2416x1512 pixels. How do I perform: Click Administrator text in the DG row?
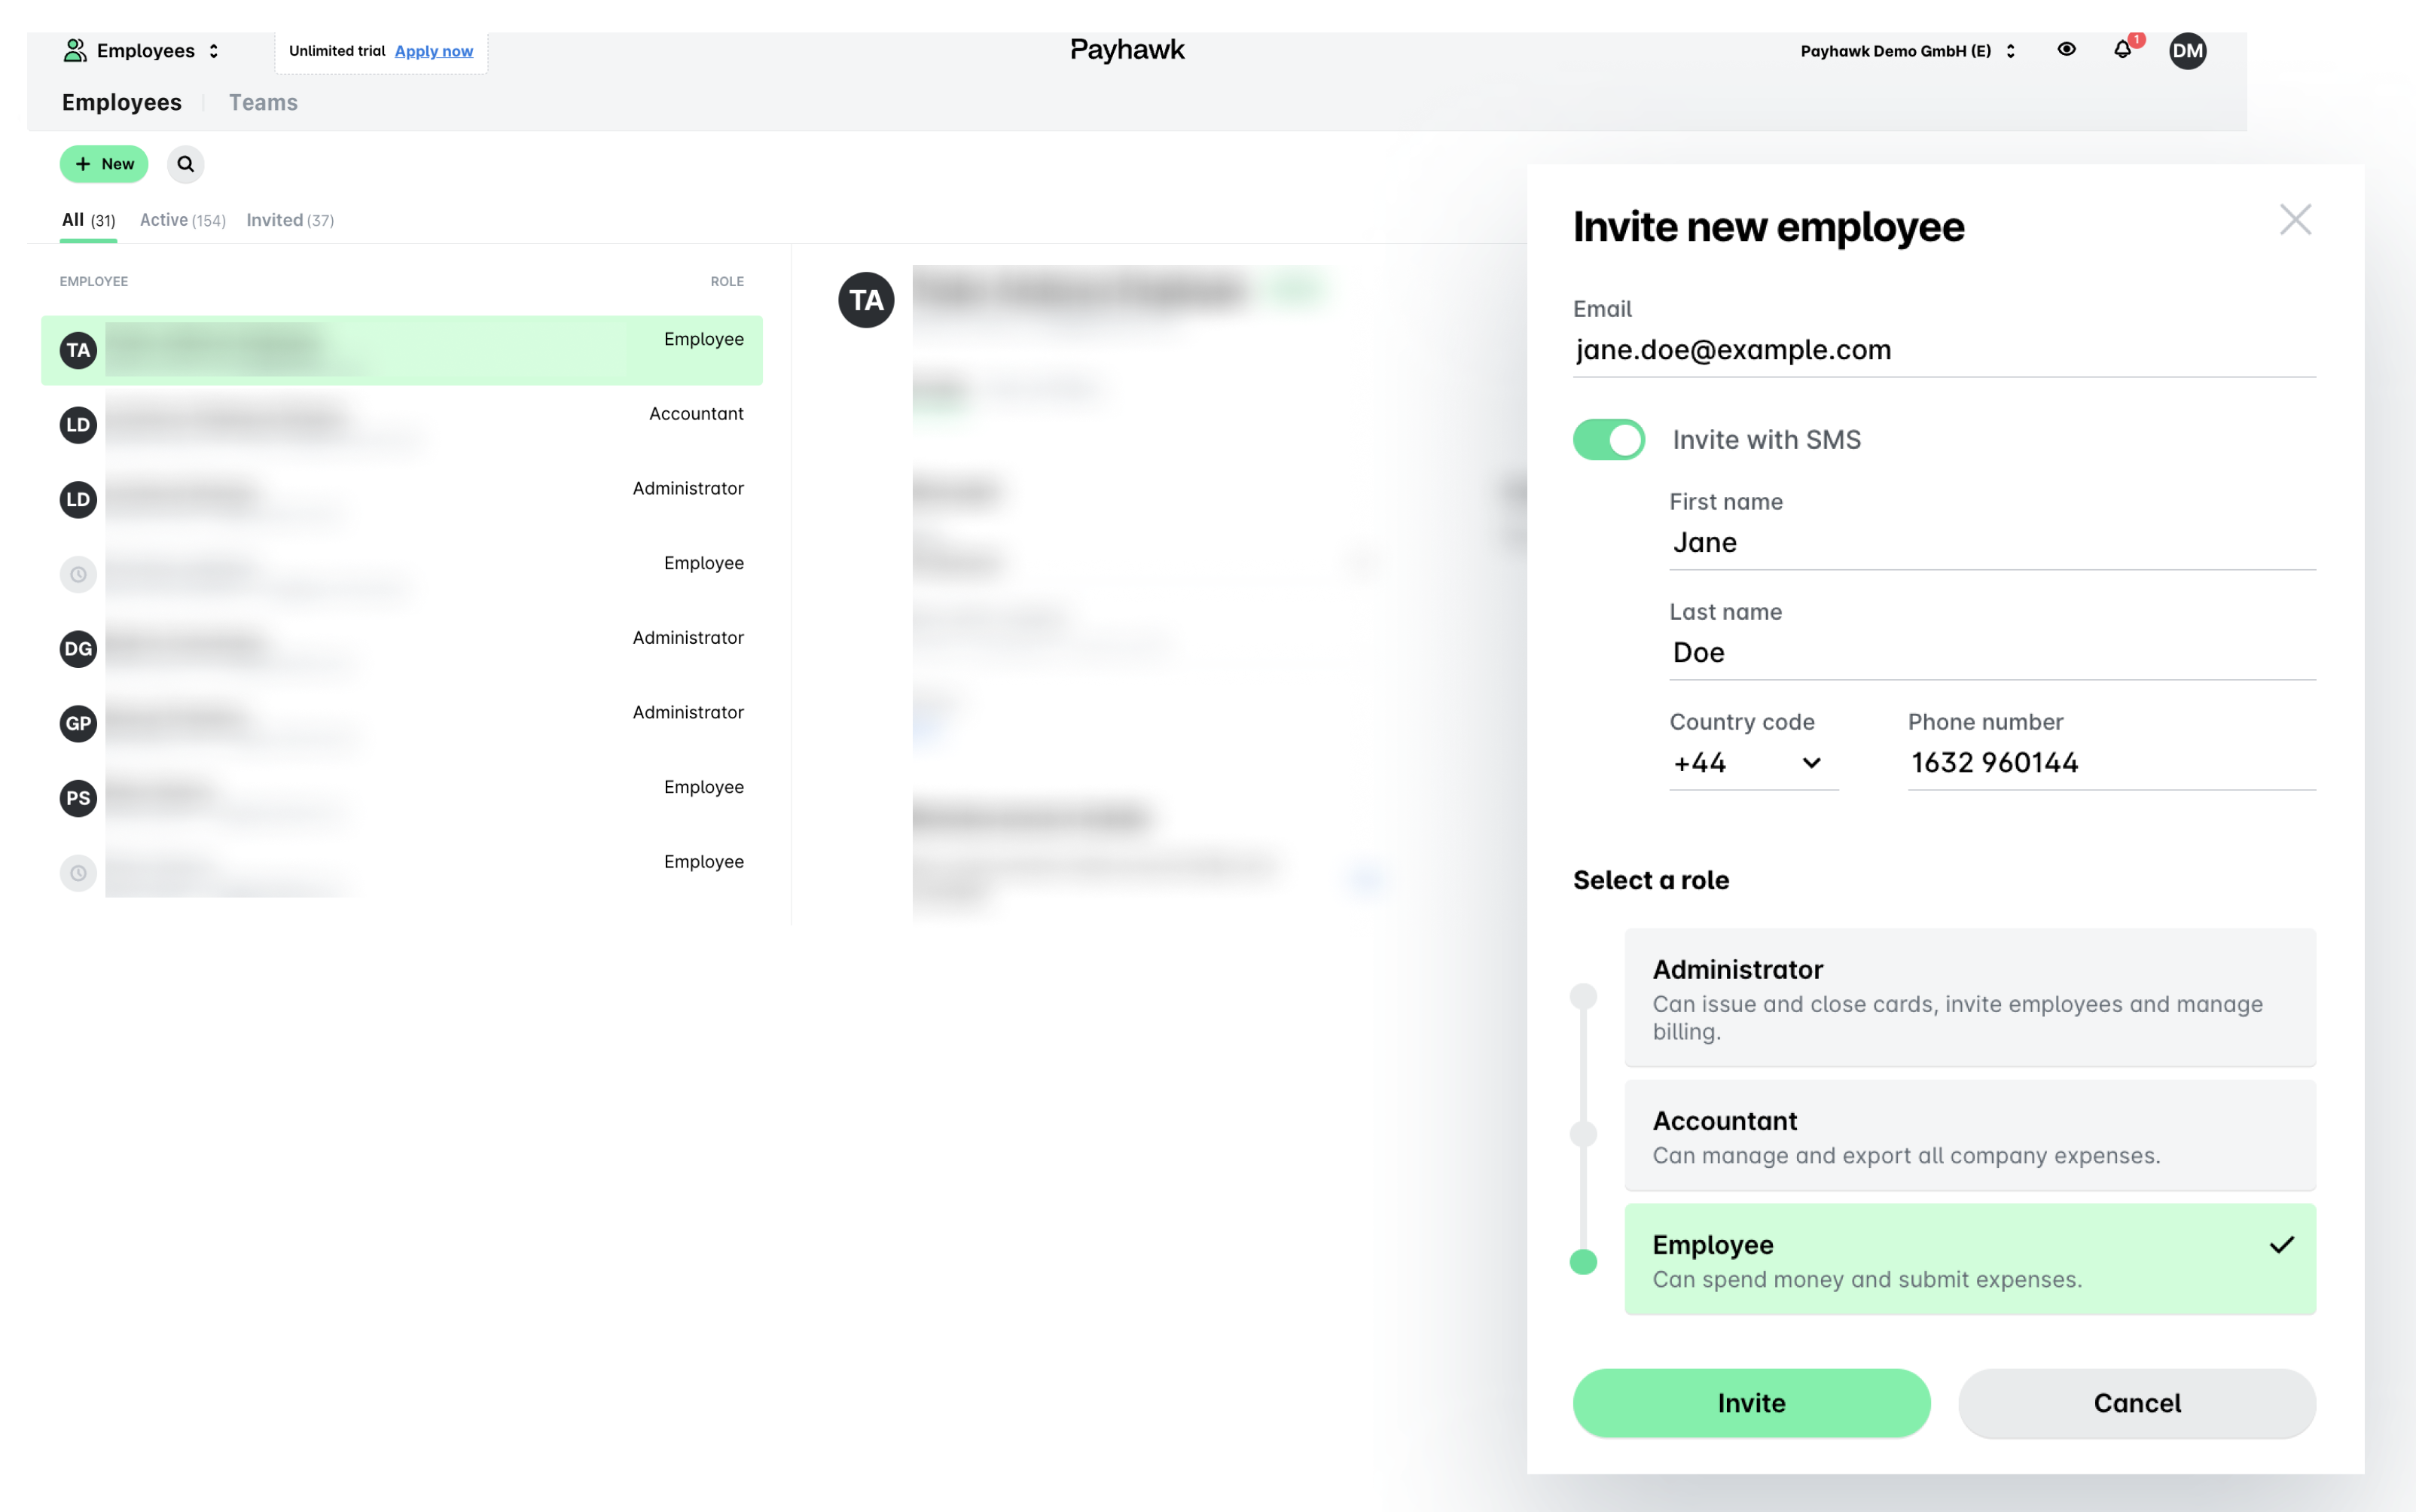(688, 638)
